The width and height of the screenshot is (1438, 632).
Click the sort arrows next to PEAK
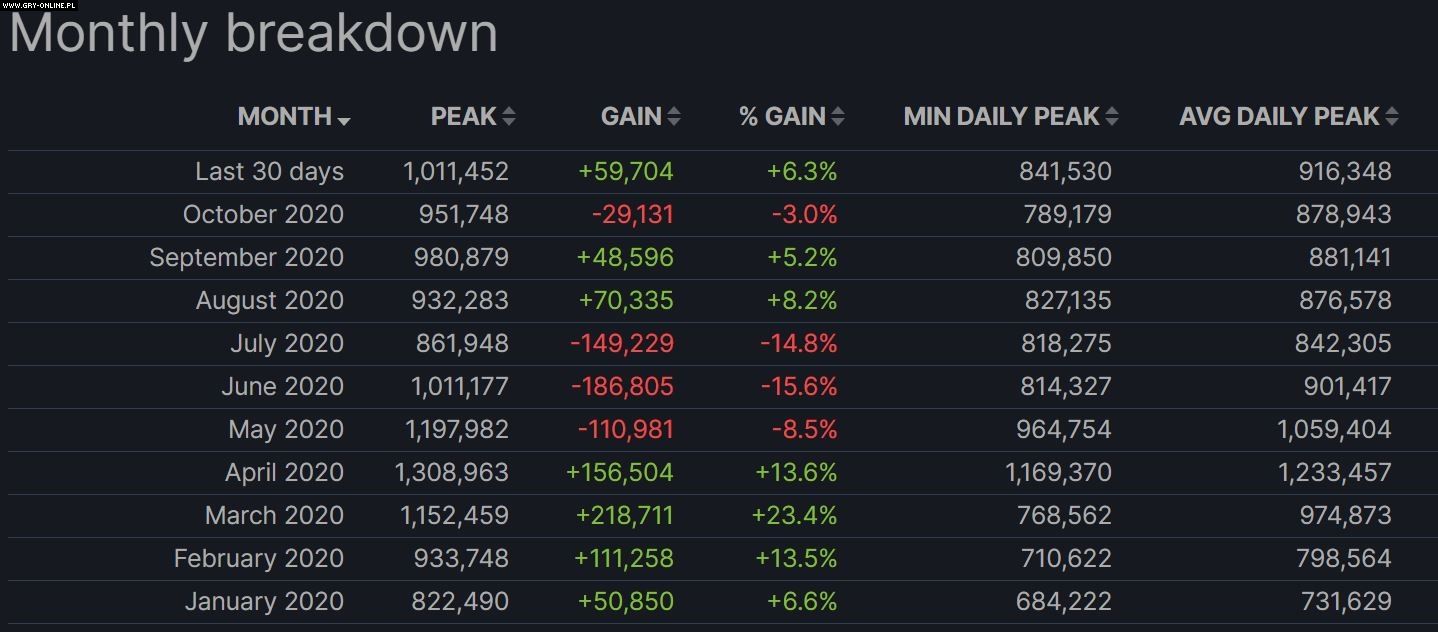tap(509, 117)
